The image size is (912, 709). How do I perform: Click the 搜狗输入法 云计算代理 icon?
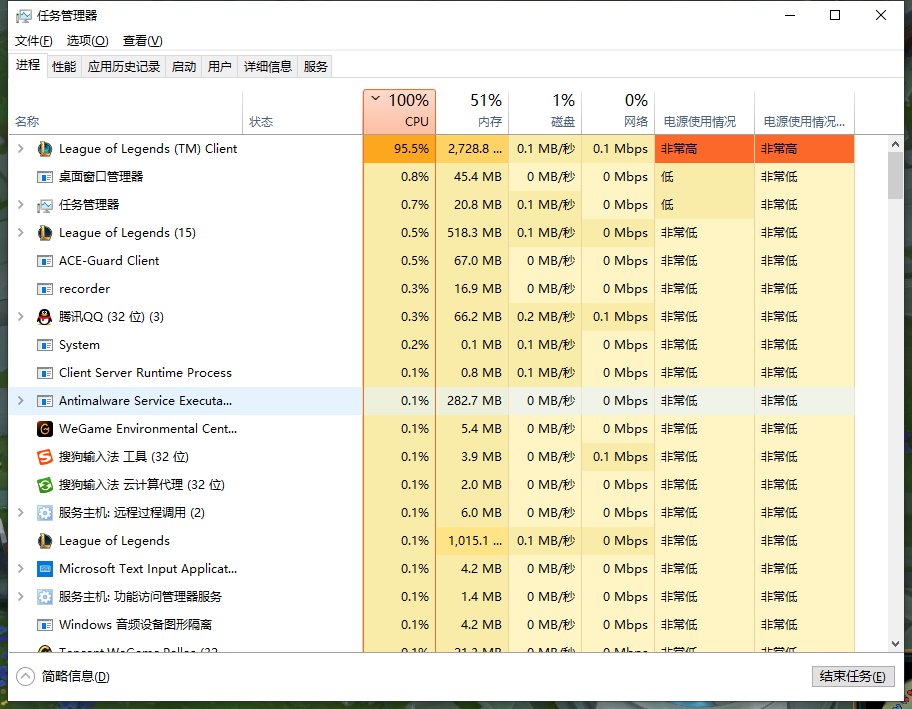tap(44, 485)
